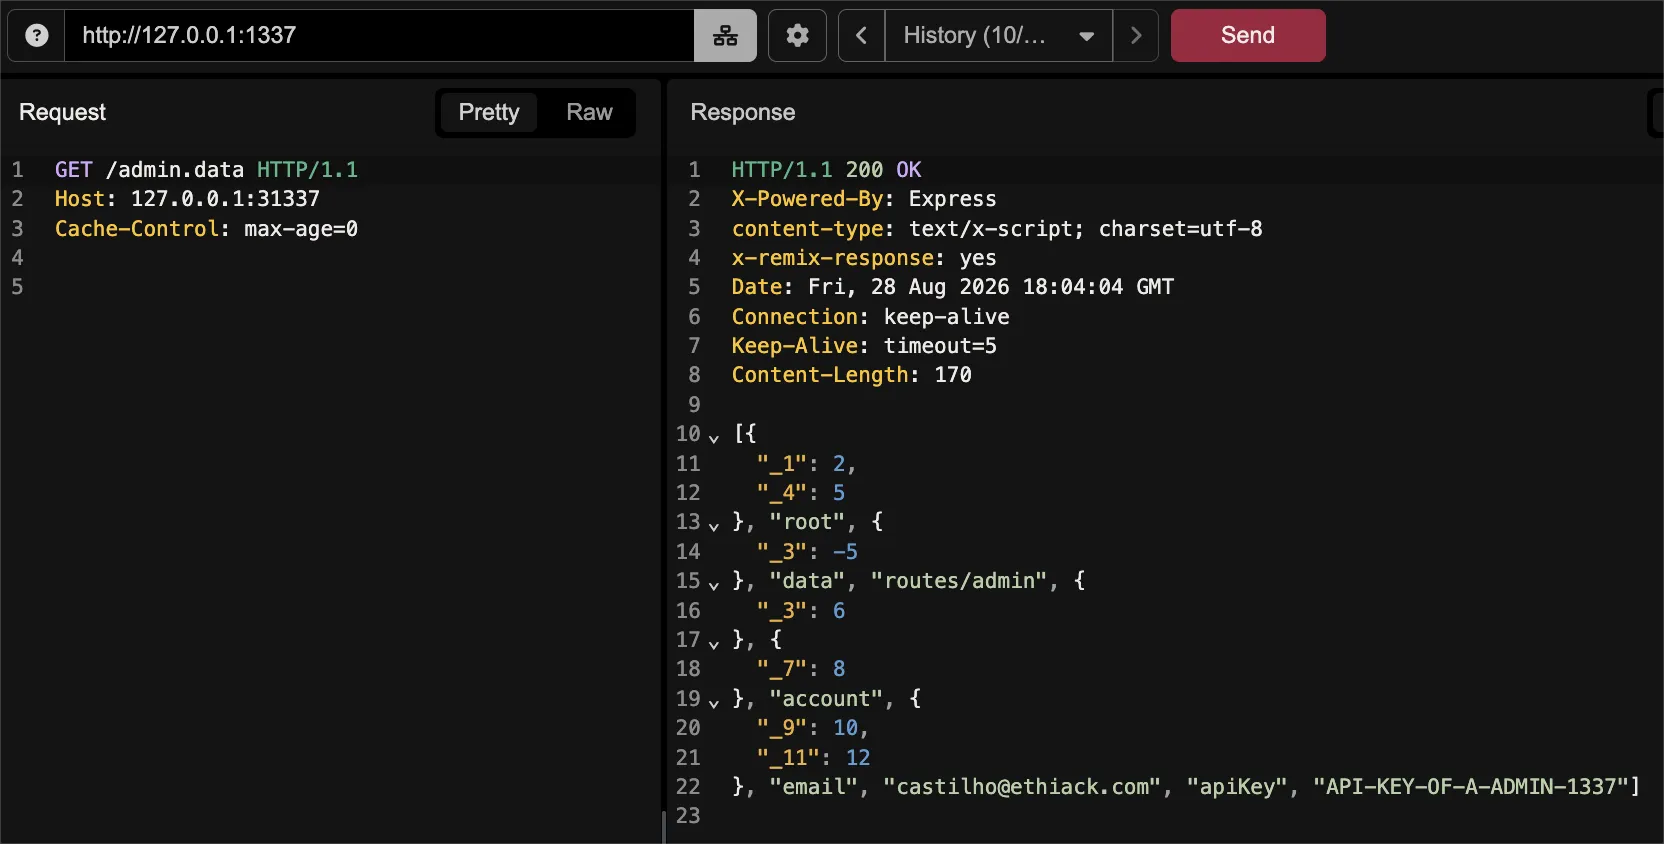Click the Keep-Alive: timeout=5 header
The width and height of the screenshot is (1664, 844).
(x=864, y=346)
